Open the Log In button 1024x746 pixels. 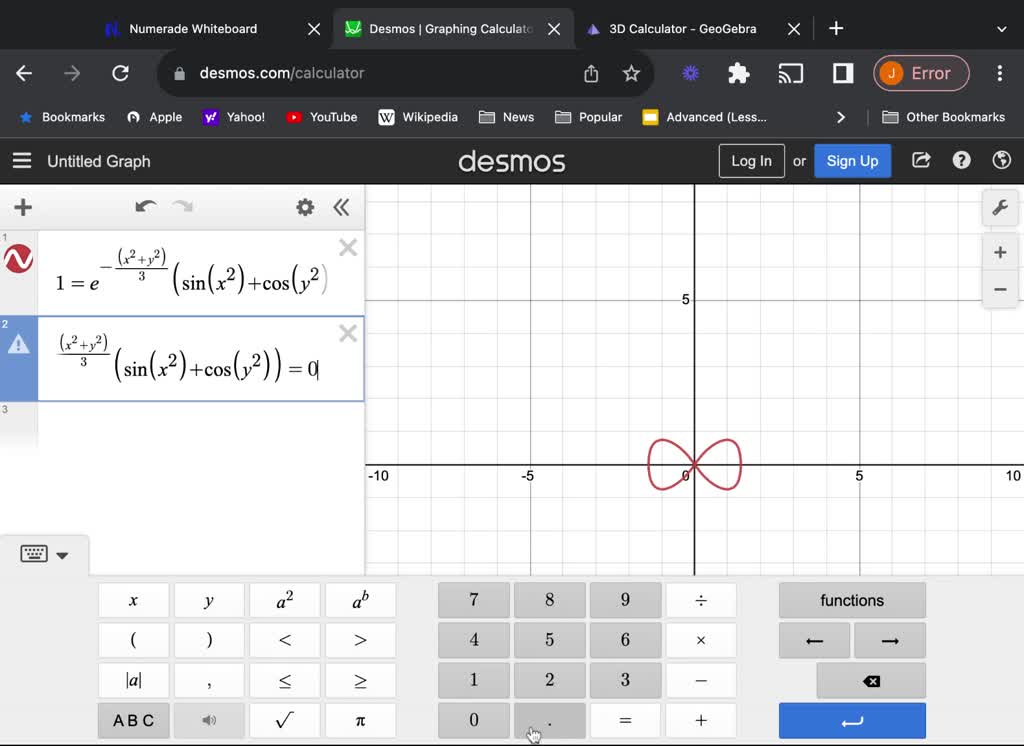click(751, 160)
